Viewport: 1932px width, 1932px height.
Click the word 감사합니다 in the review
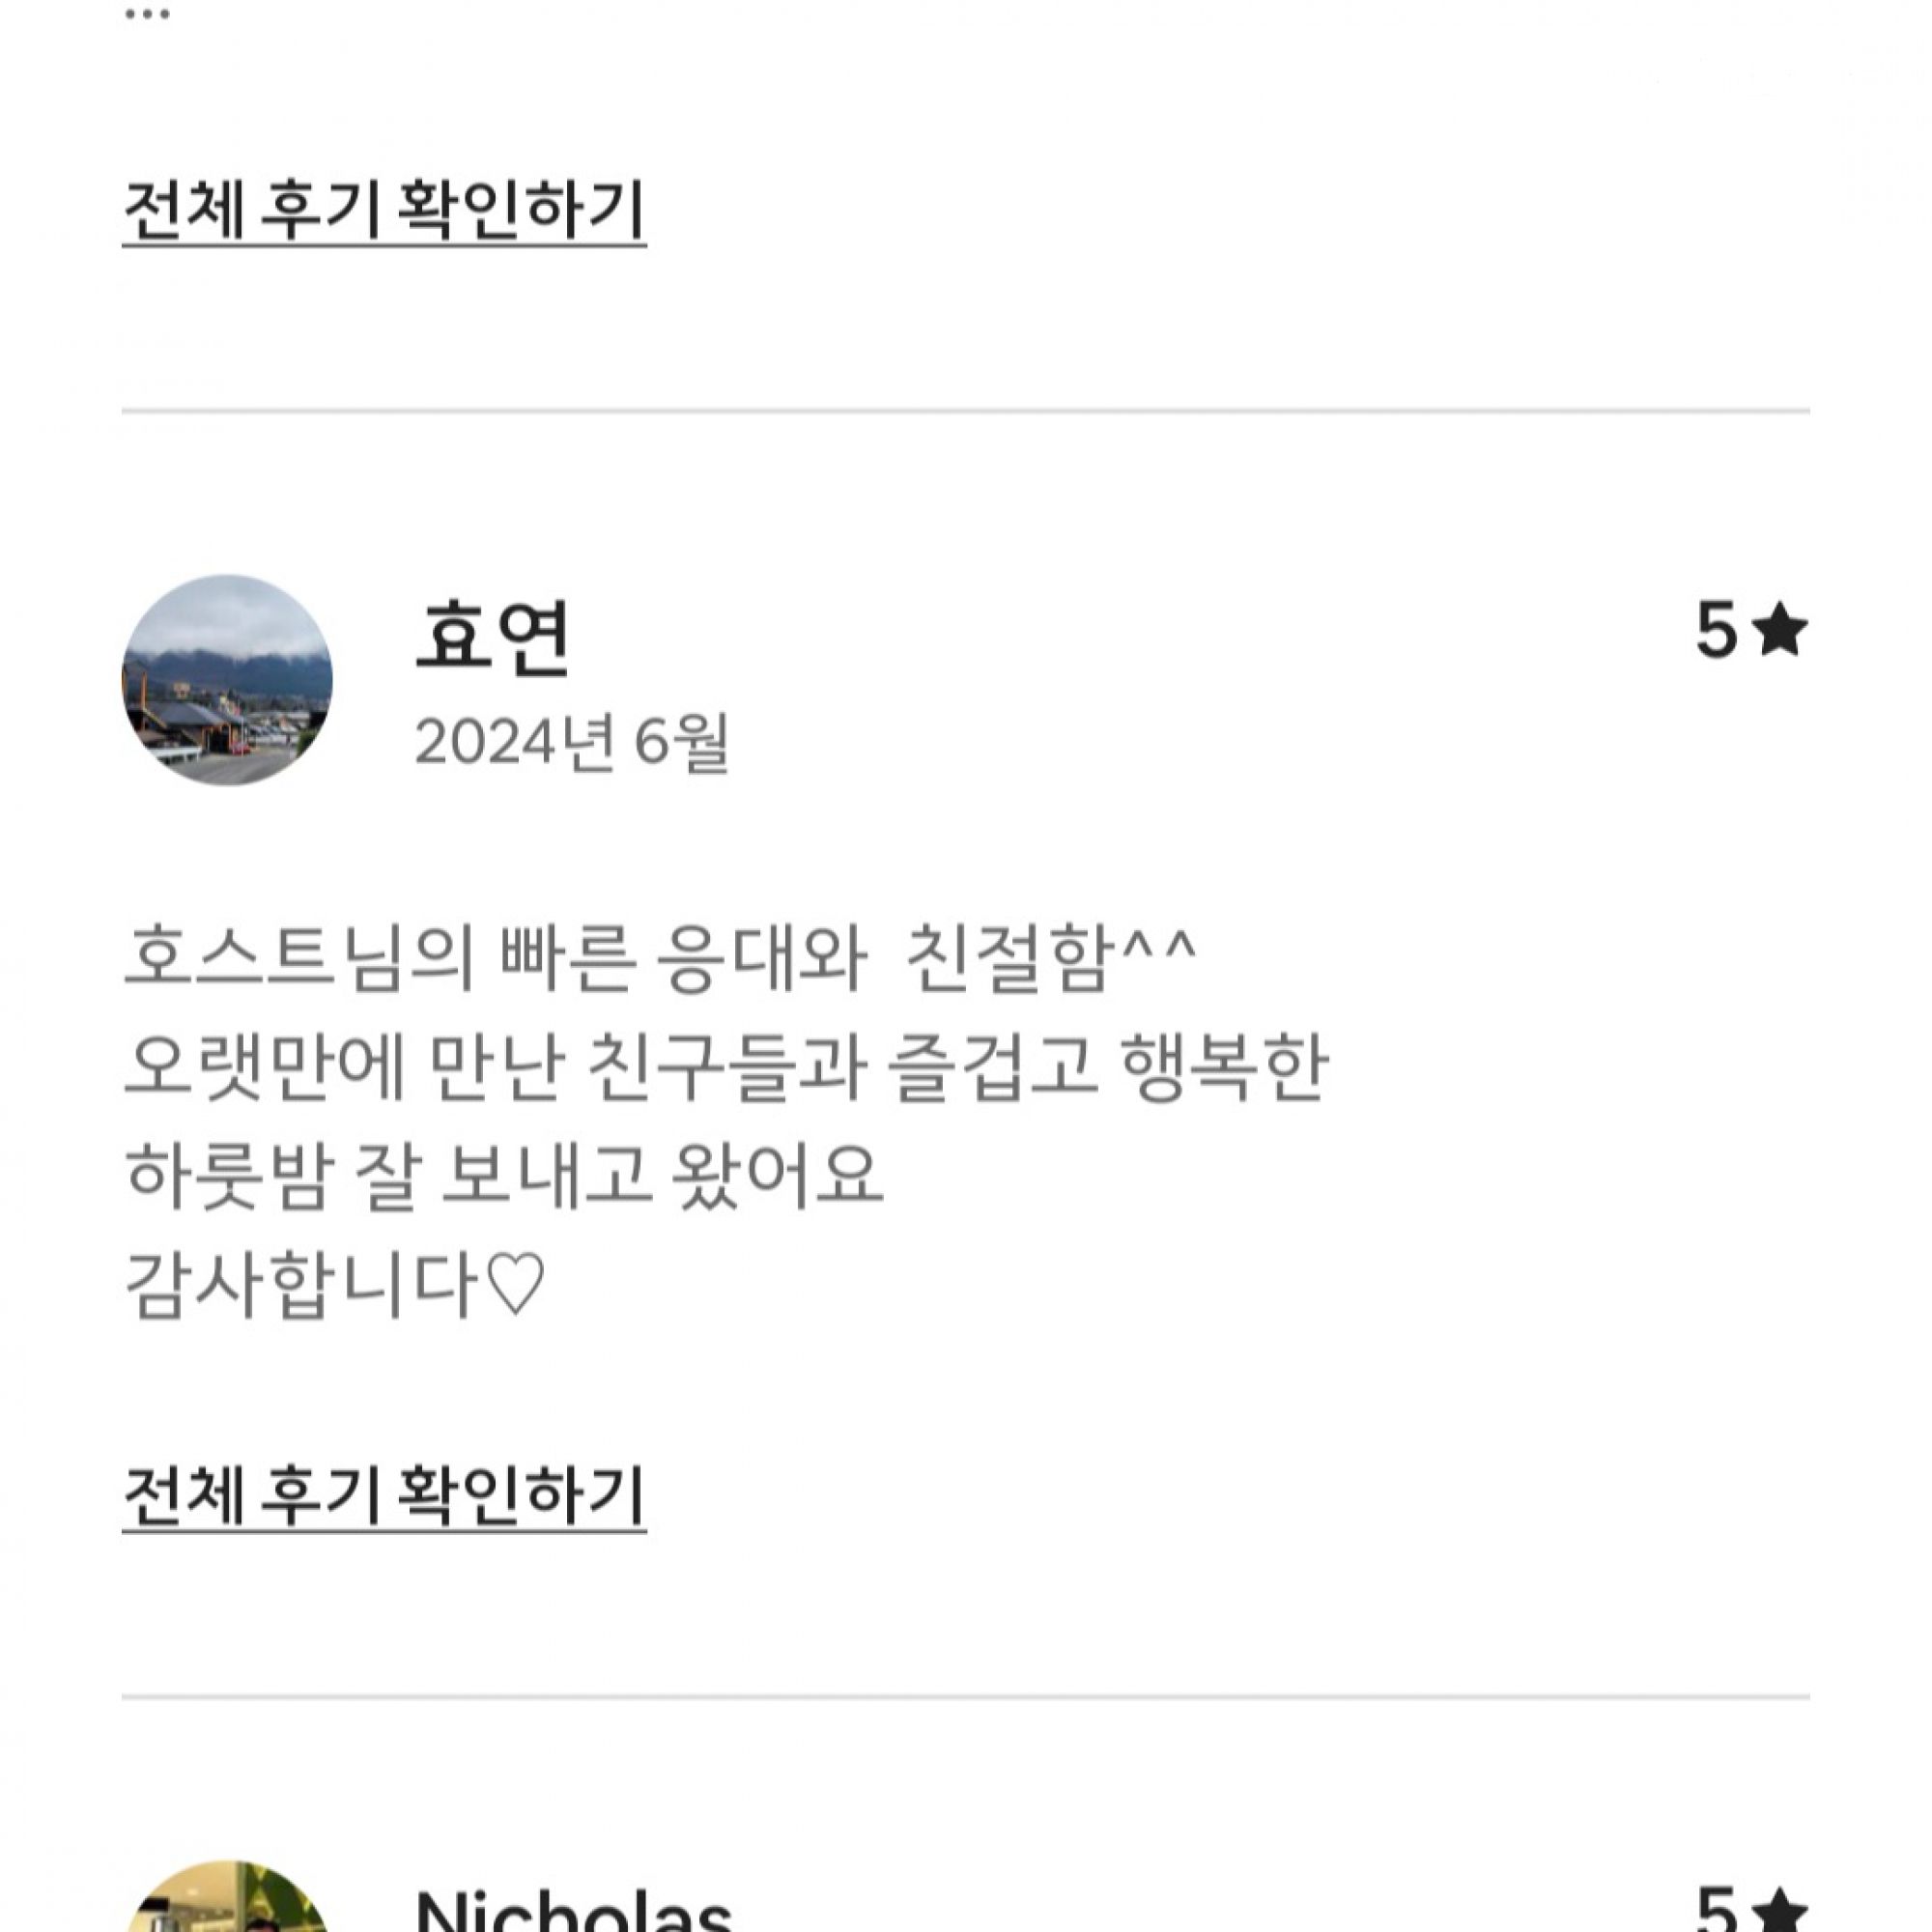[300, 1284]
